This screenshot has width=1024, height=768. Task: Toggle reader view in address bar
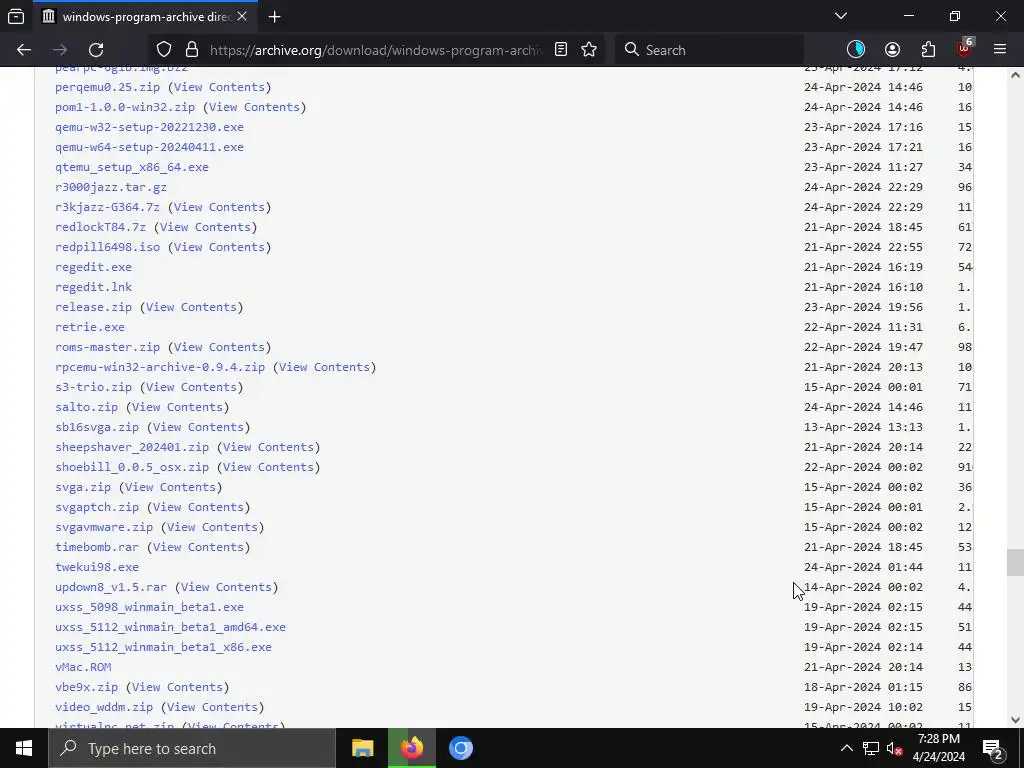pyautogui.click(x=561, y=50)
